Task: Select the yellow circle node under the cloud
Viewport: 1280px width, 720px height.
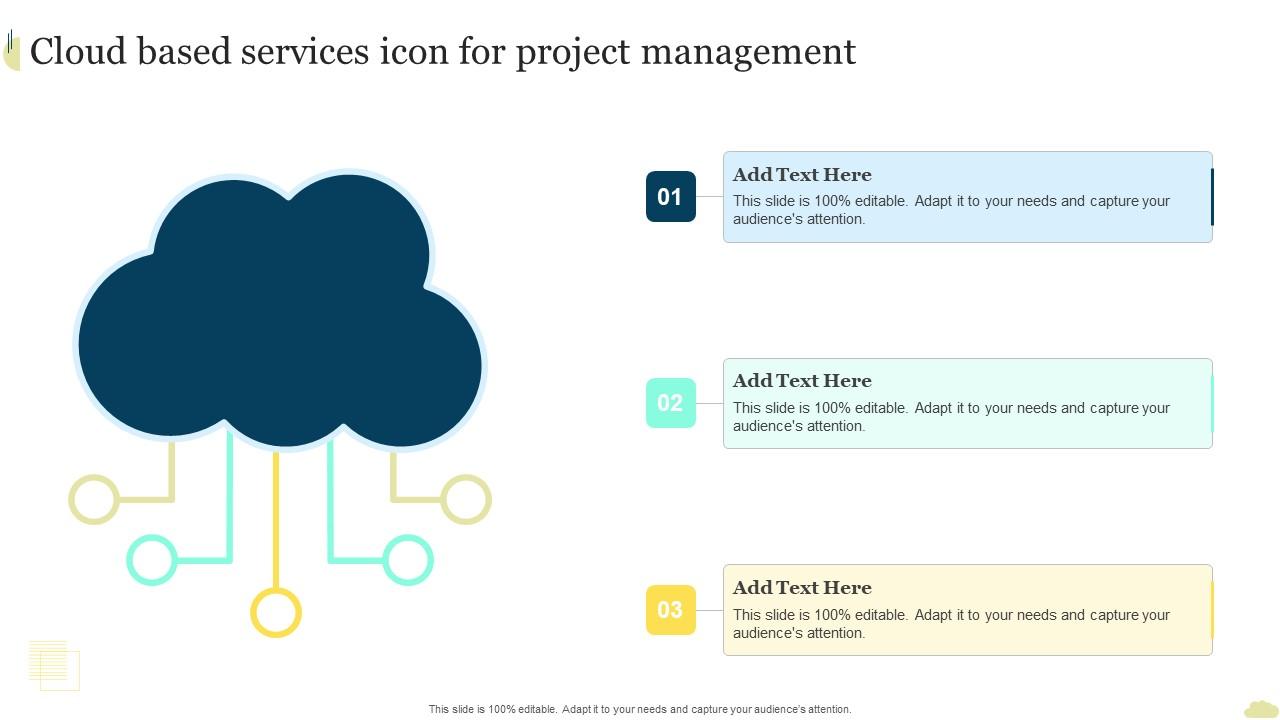Action: (276, 612)
